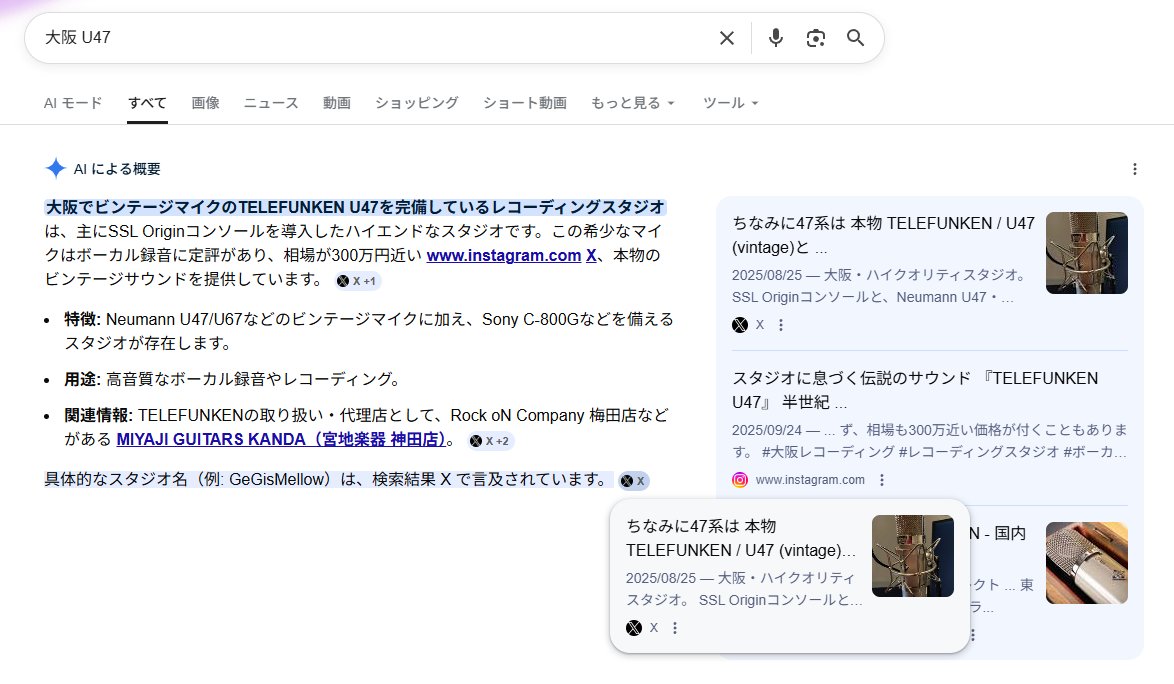Open the ニュース tab
The height and width of the screenshot is (684, 1174).
pyautogui.click(x=271, y=103)
